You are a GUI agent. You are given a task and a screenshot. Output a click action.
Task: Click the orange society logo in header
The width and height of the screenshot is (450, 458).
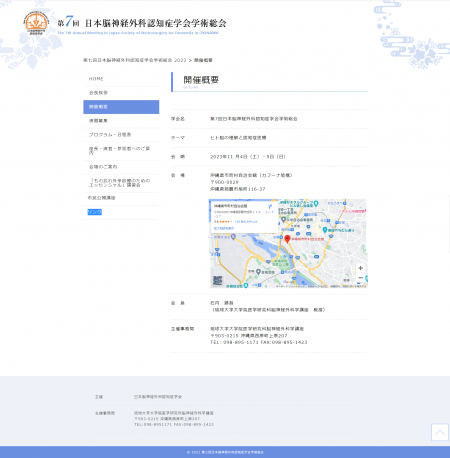pos(36,23)
